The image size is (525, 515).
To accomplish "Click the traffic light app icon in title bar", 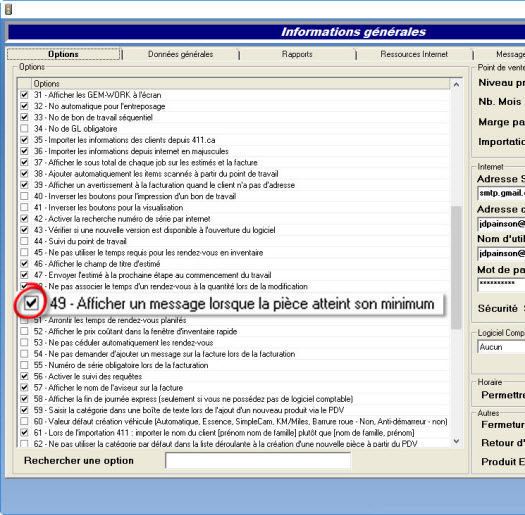I will click(8, 9).
